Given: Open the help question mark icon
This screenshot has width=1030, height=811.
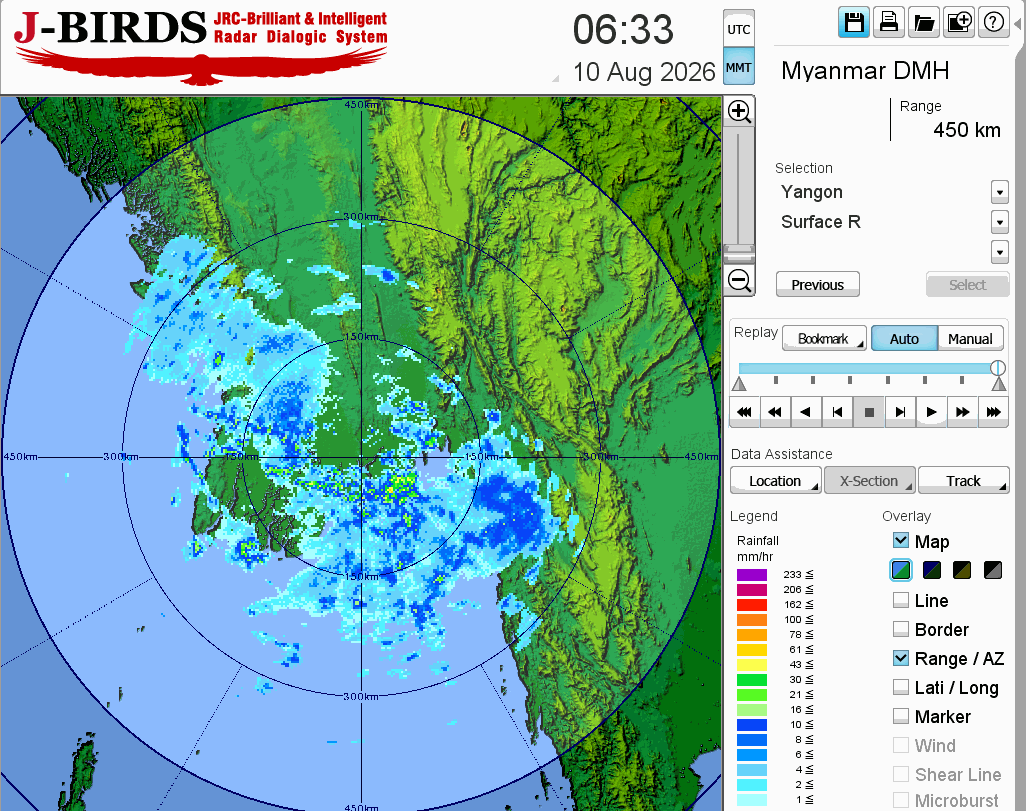Looking at the screenshot, I should (x=993, y=23).
